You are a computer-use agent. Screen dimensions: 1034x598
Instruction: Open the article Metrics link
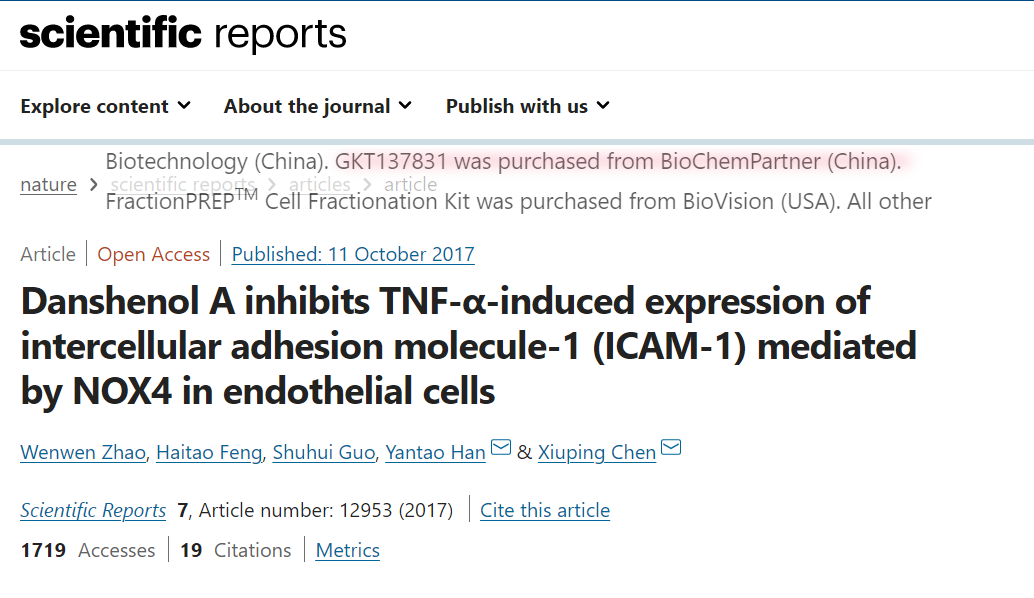(x=348, y=550)
